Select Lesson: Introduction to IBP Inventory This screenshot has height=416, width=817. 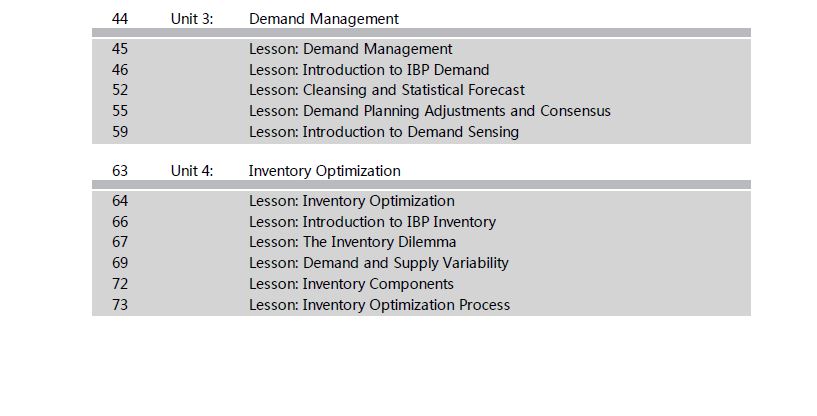coord(372,222)
